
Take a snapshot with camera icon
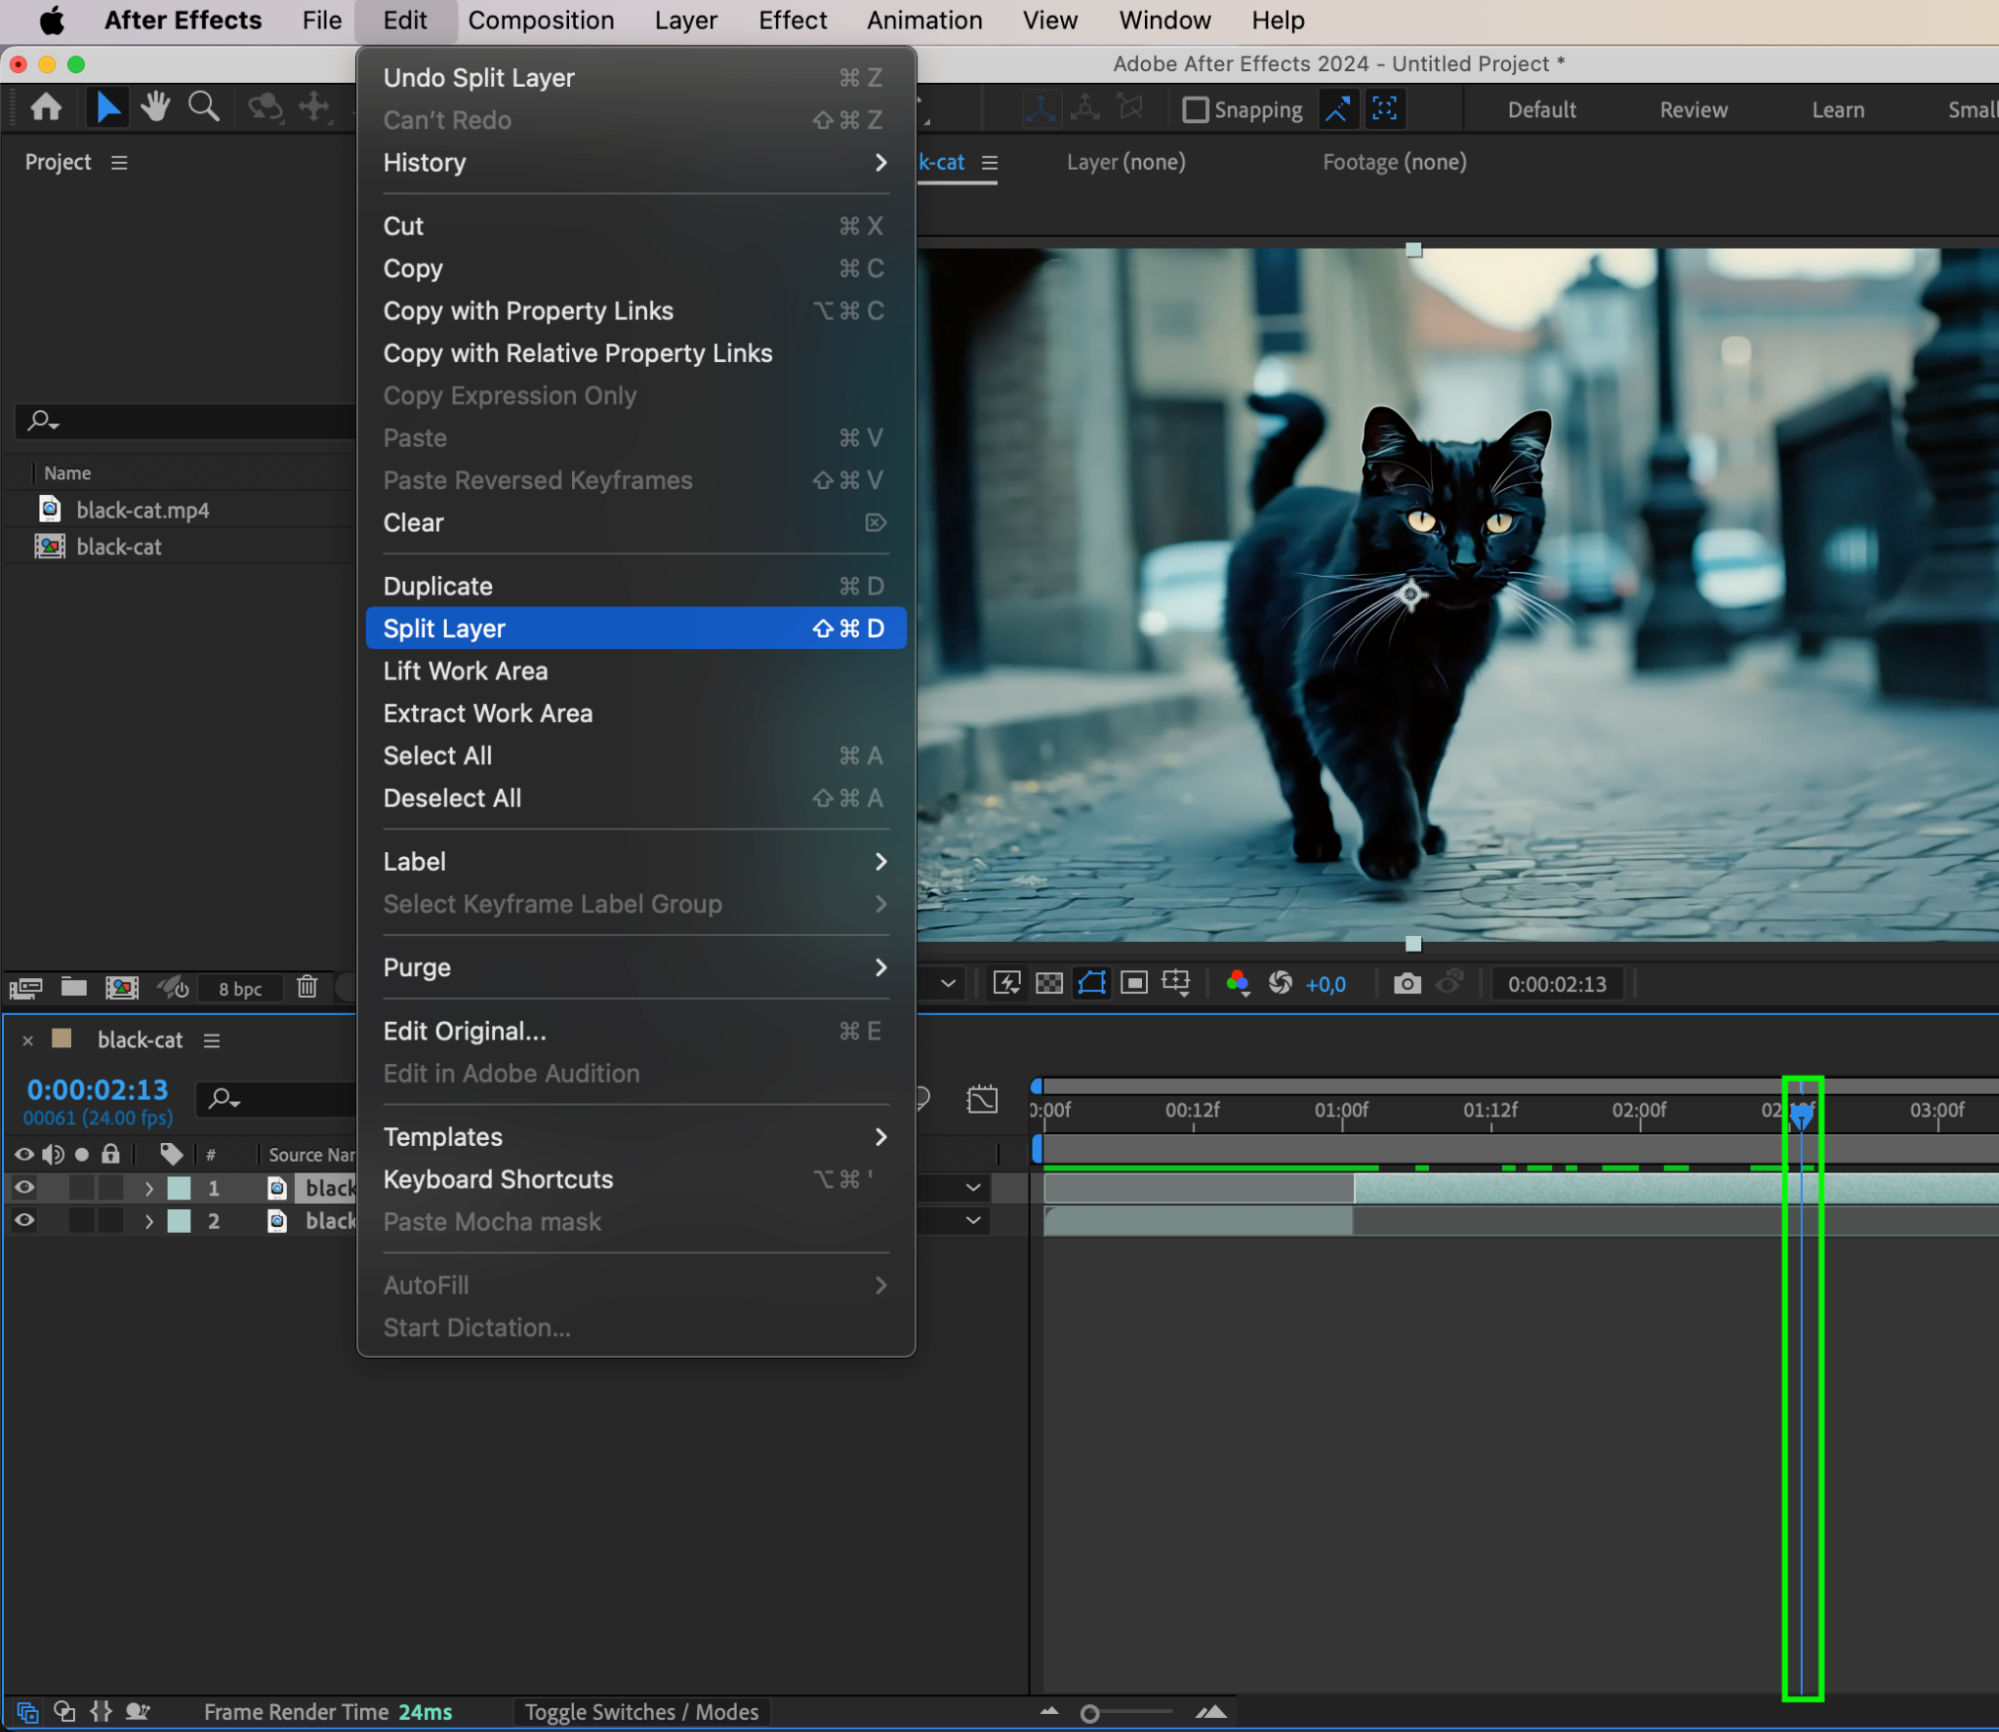[1406, 984]
